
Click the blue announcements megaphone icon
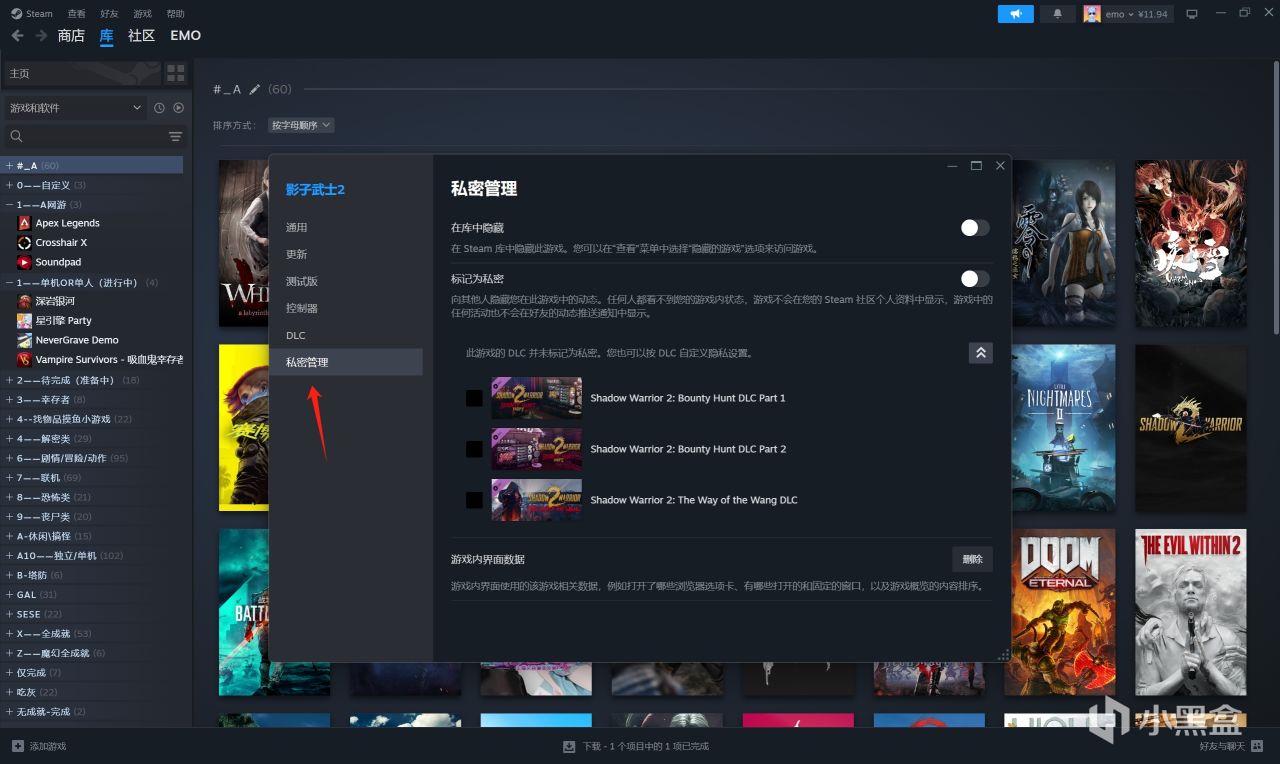point(1015,14)
